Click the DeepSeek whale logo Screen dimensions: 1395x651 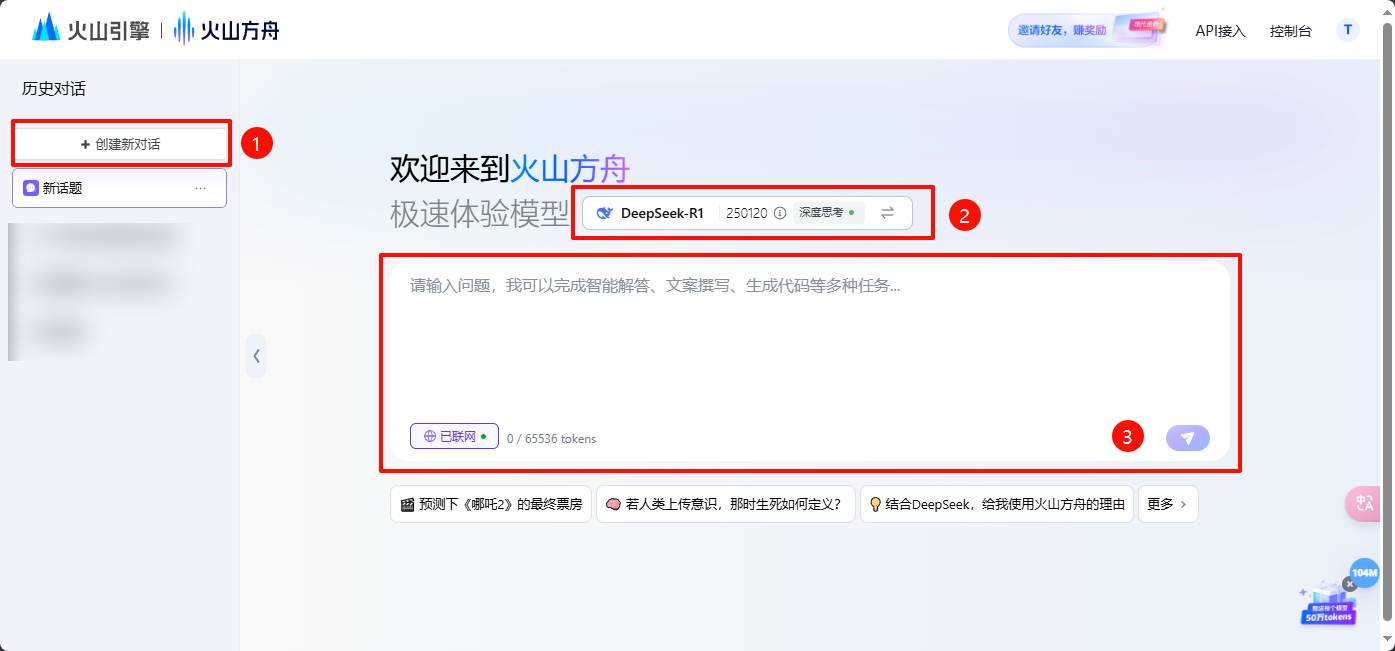coord(604,213)
